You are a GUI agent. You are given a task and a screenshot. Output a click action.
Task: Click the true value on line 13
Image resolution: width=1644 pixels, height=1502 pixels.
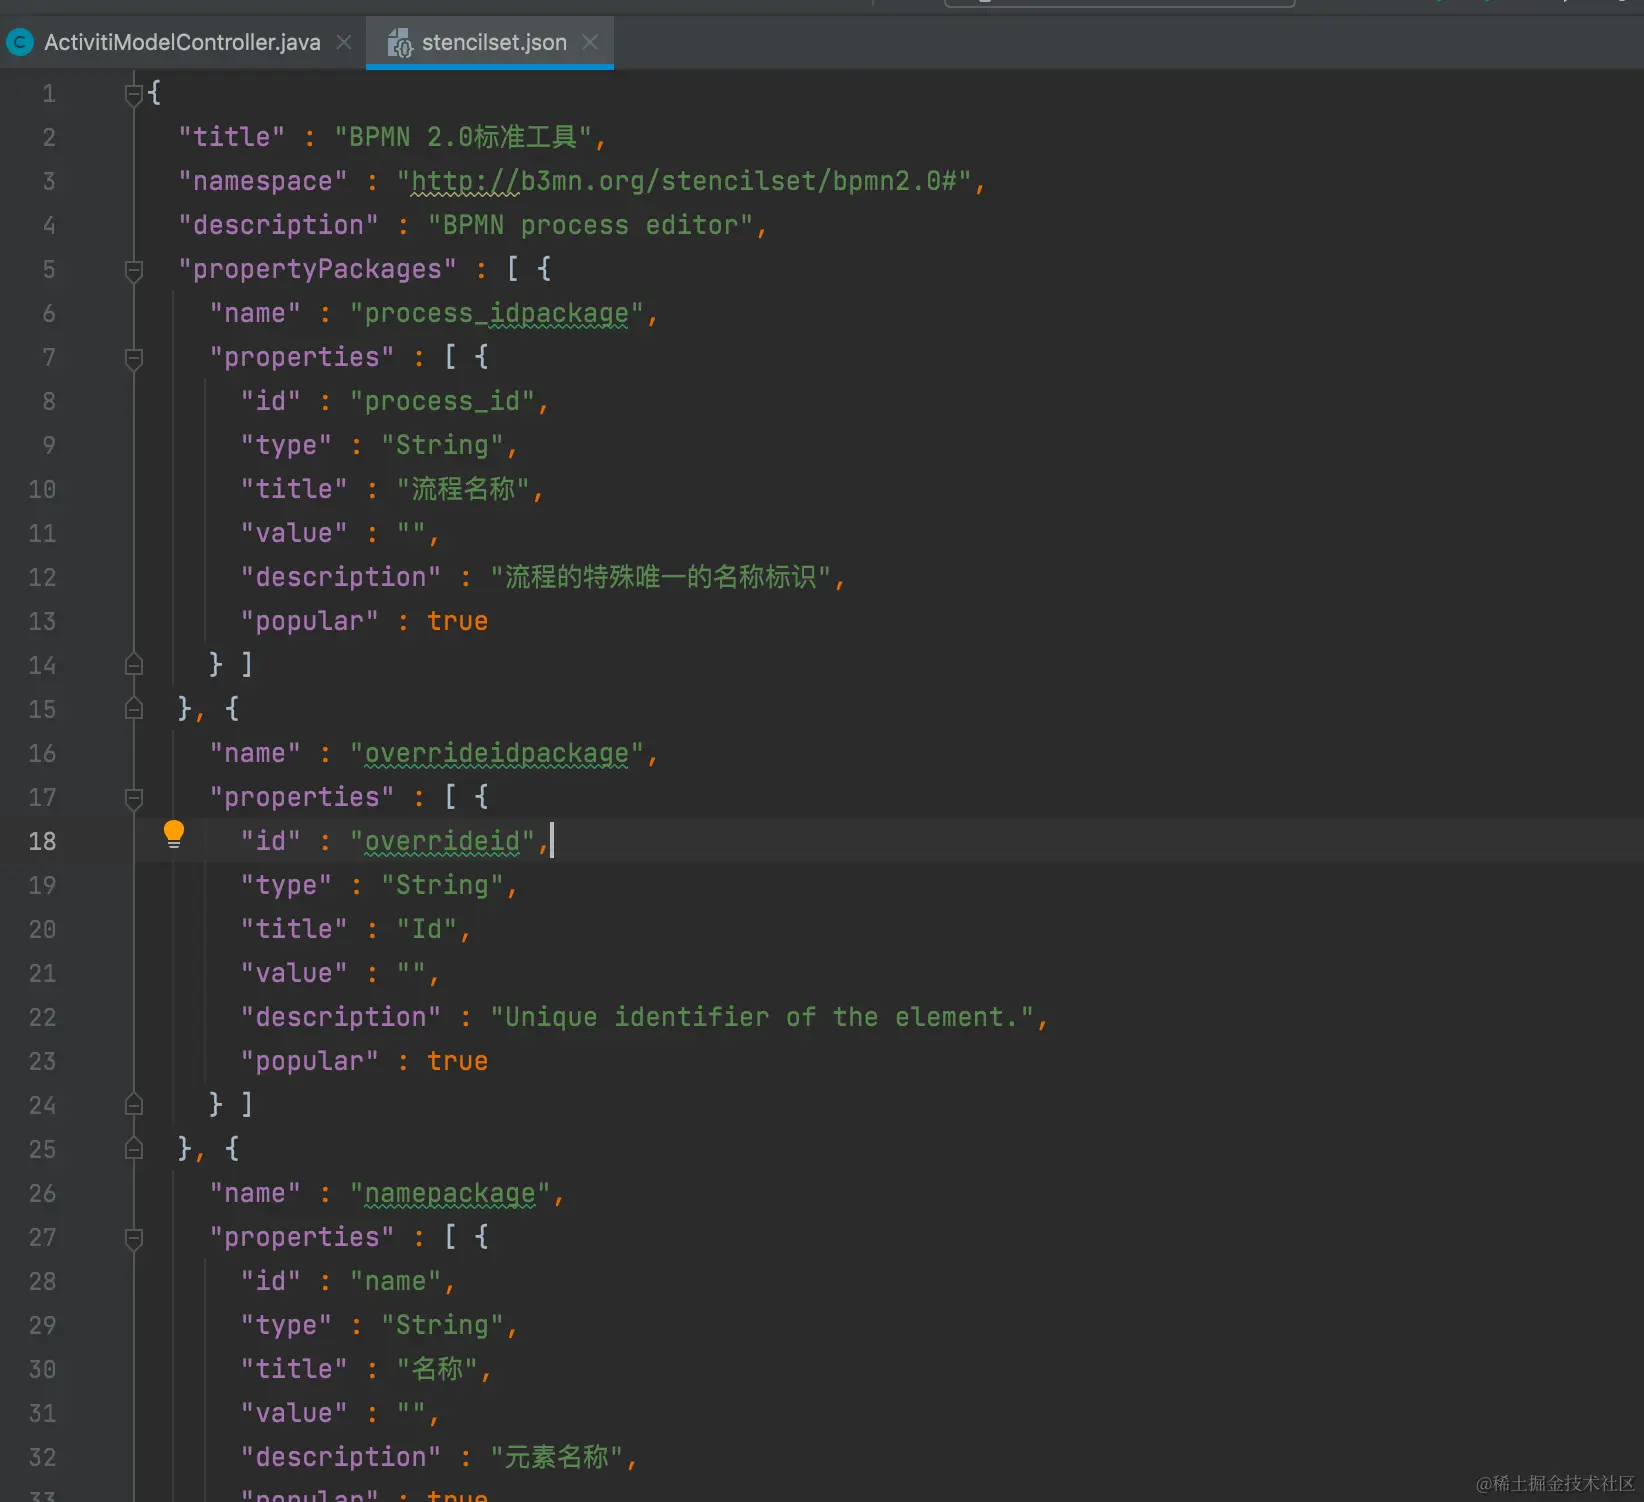coord(458,621)
